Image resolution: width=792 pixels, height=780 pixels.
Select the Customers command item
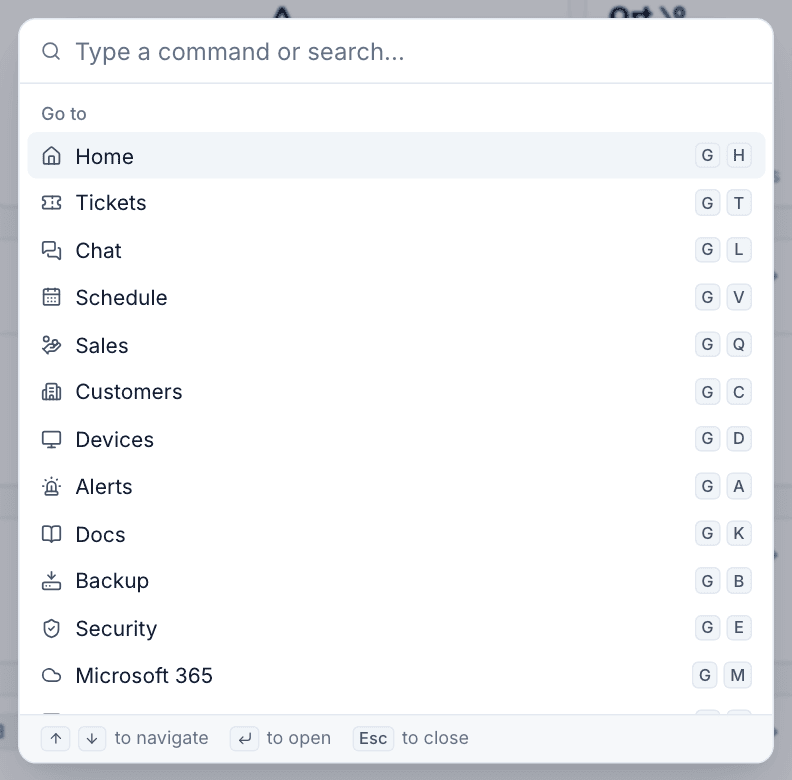point(396,392)
